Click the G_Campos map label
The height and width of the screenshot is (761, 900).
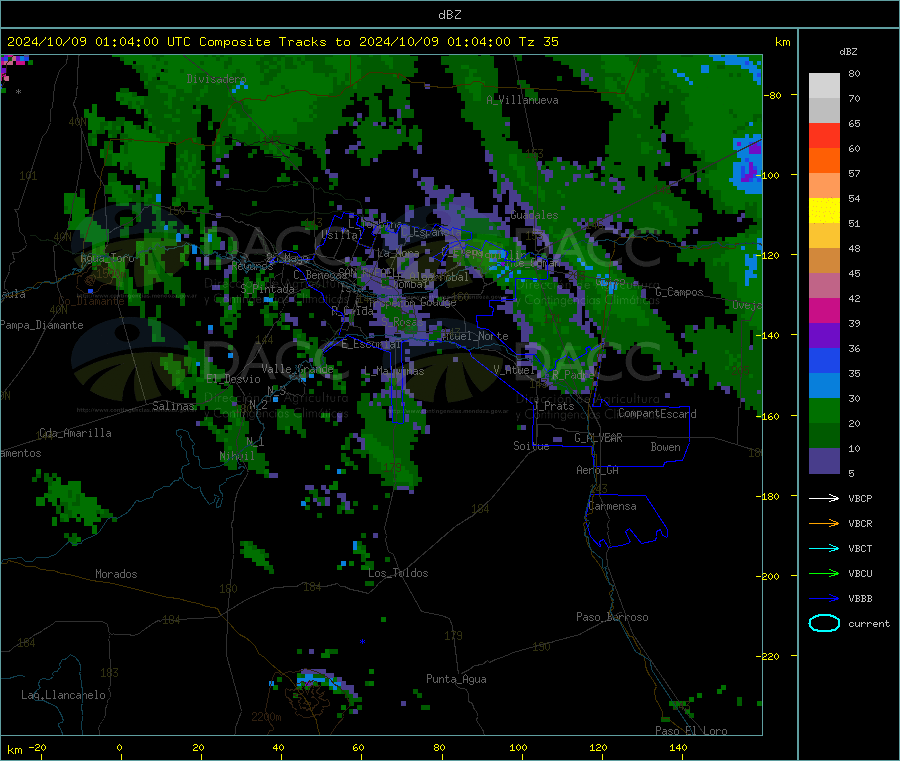pyautogui.click(x=680, y=292)
